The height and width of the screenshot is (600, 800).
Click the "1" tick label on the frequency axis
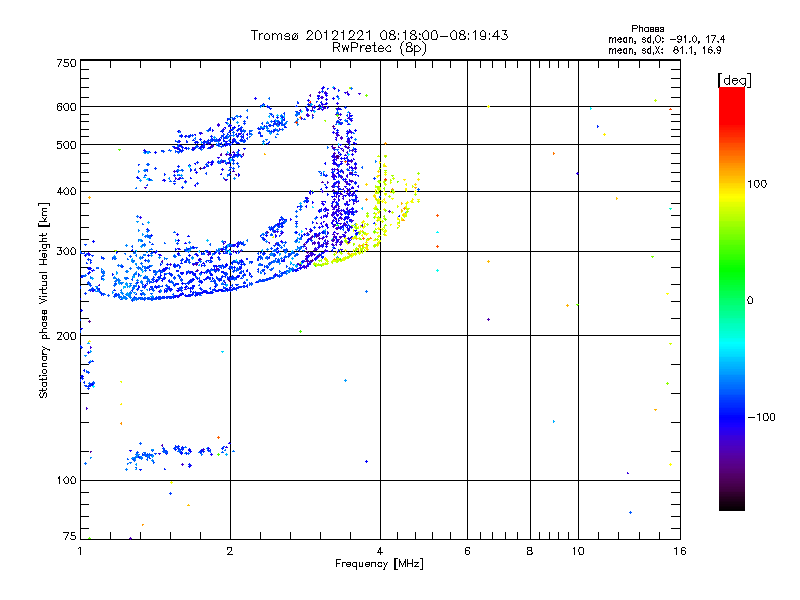(81, 551)
